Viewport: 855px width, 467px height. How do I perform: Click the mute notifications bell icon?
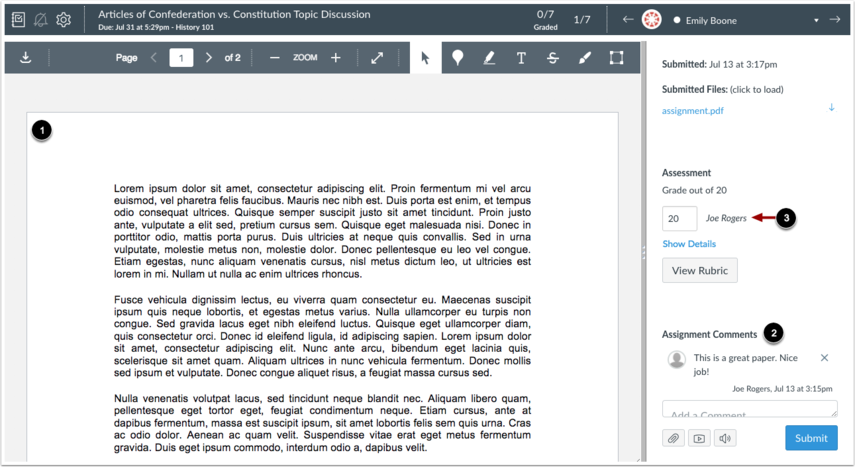tap(40, 20)
